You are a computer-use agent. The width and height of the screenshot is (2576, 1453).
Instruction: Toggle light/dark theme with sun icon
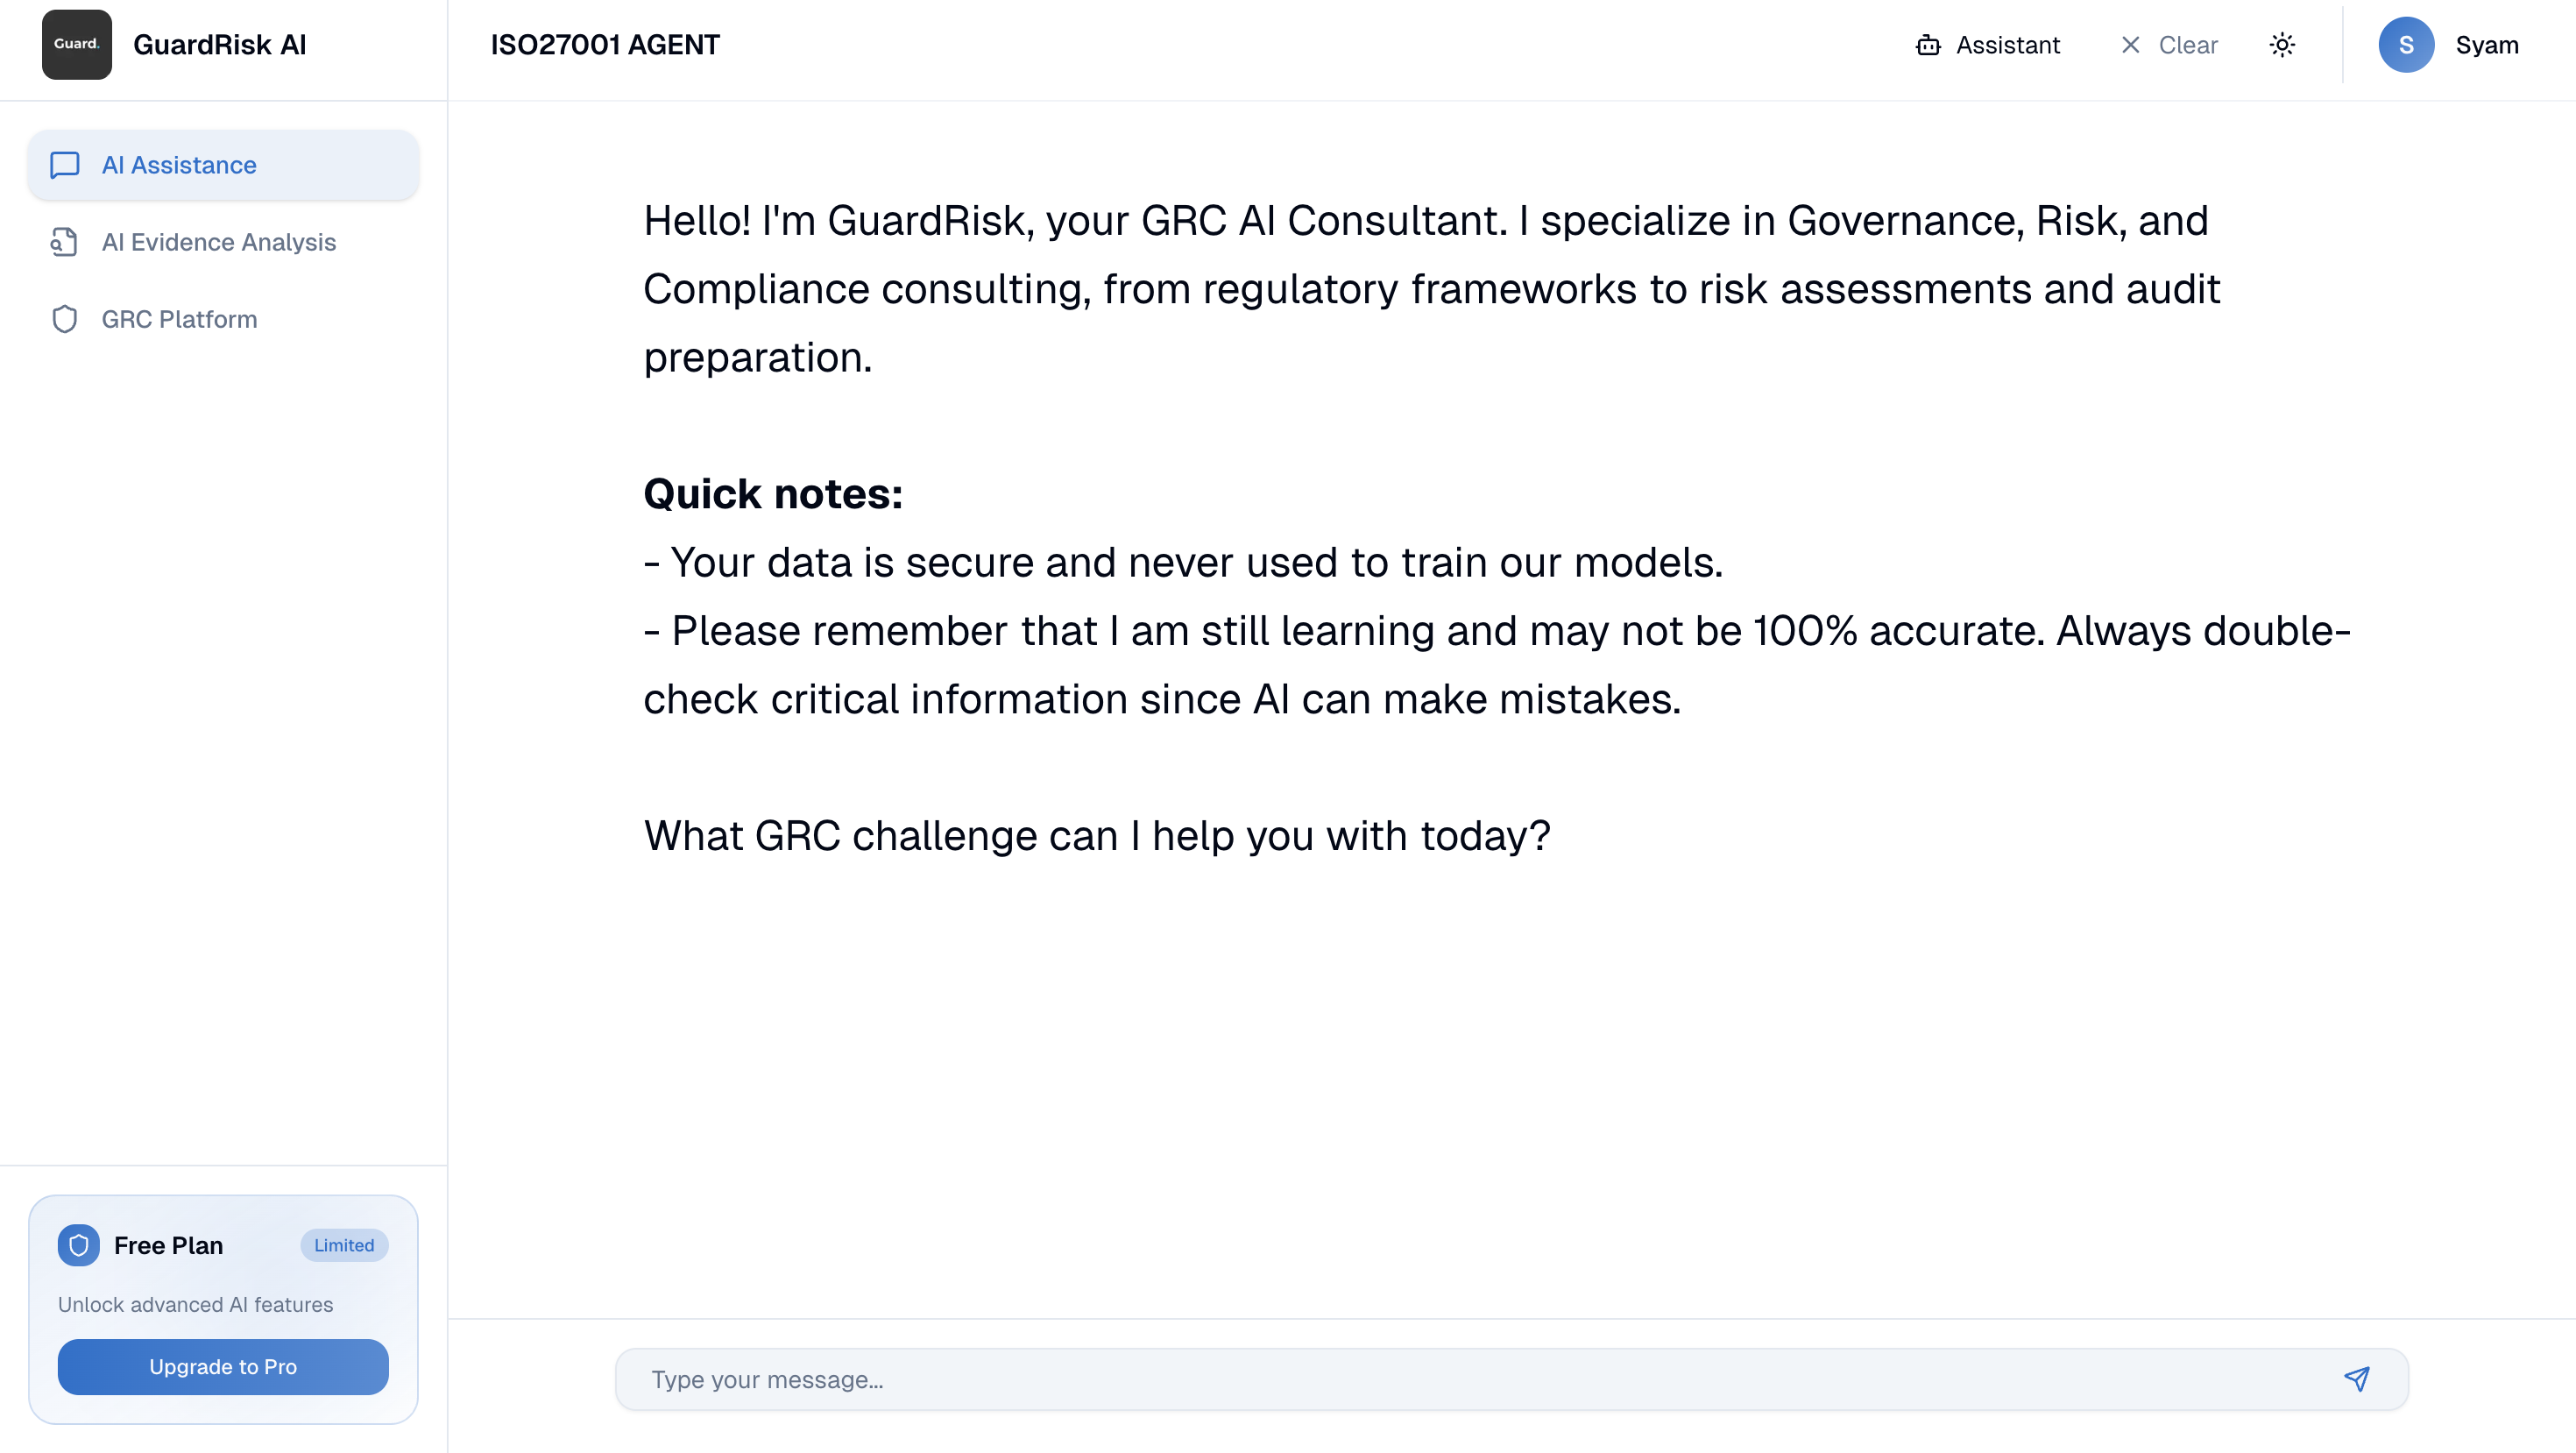[x=2282, y=45]
